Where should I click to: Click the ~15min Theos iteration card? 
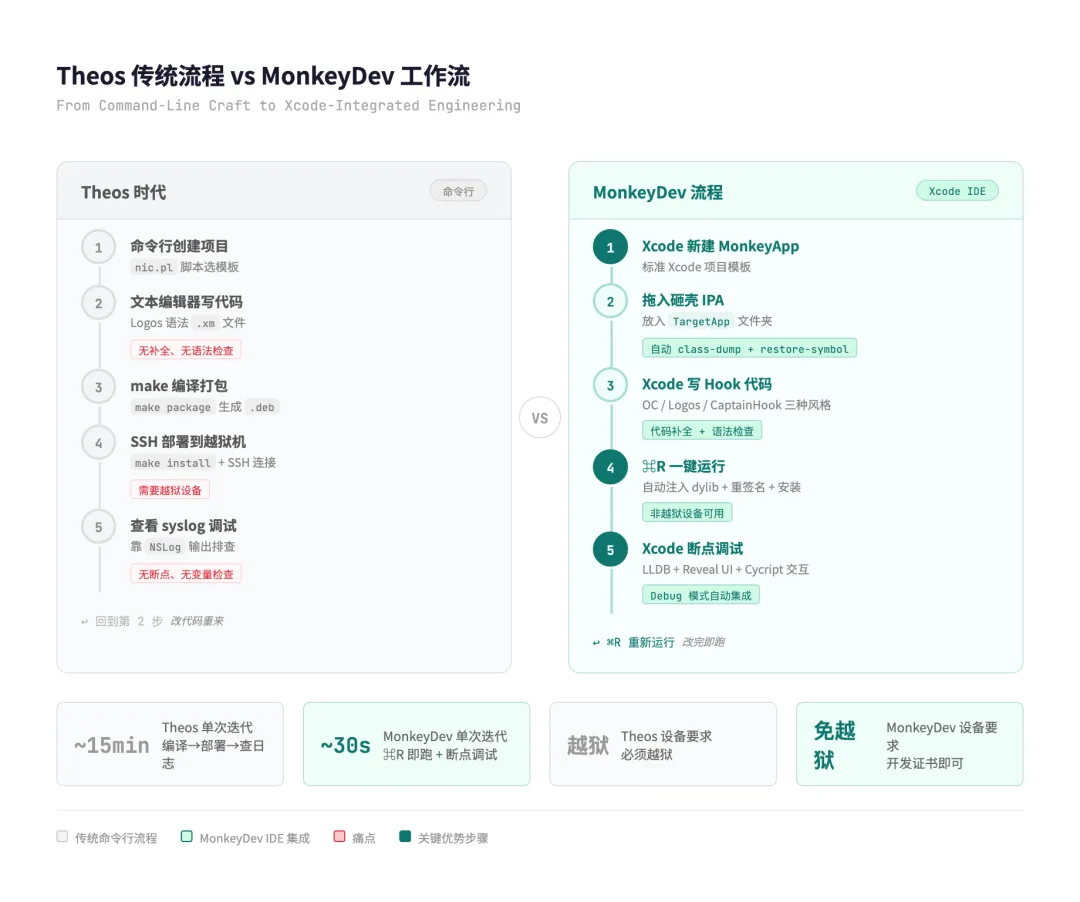click(170, 744)
